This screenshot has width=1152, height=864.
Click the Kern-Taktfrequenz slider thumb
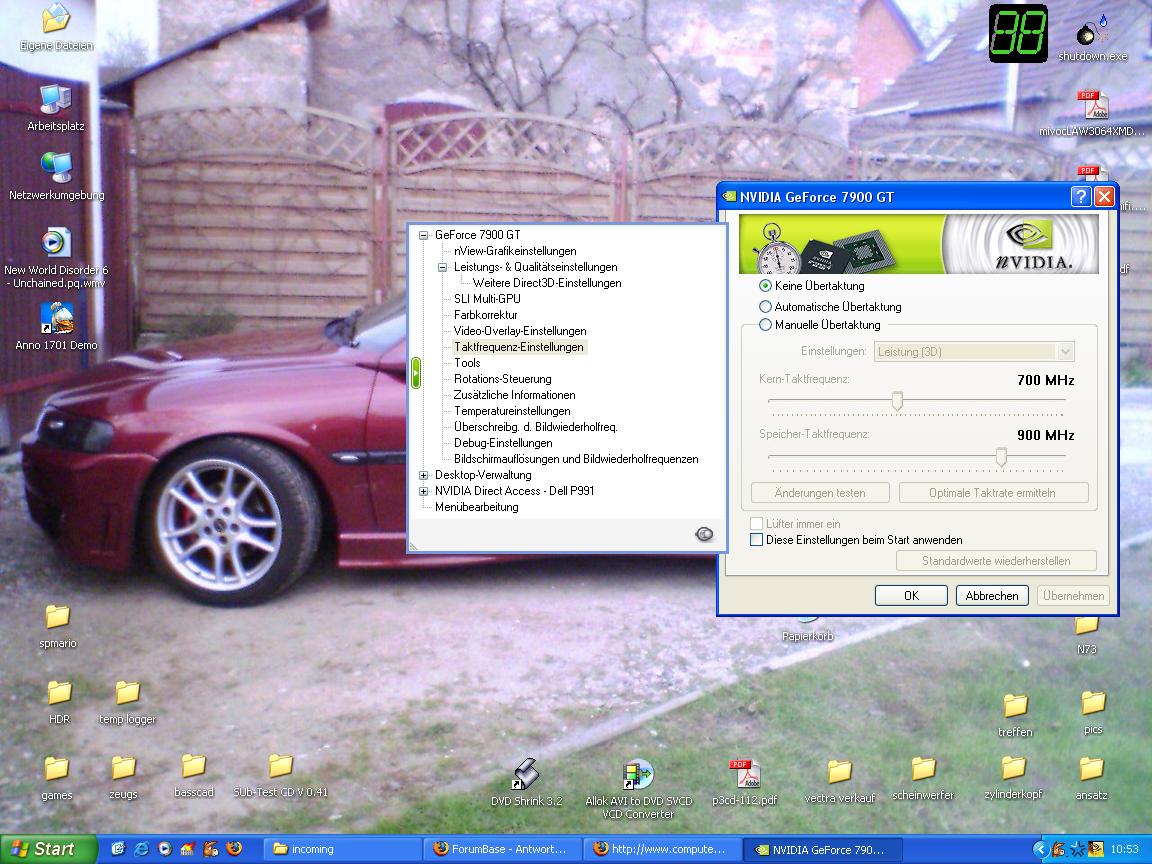click(x=897, y=401)
